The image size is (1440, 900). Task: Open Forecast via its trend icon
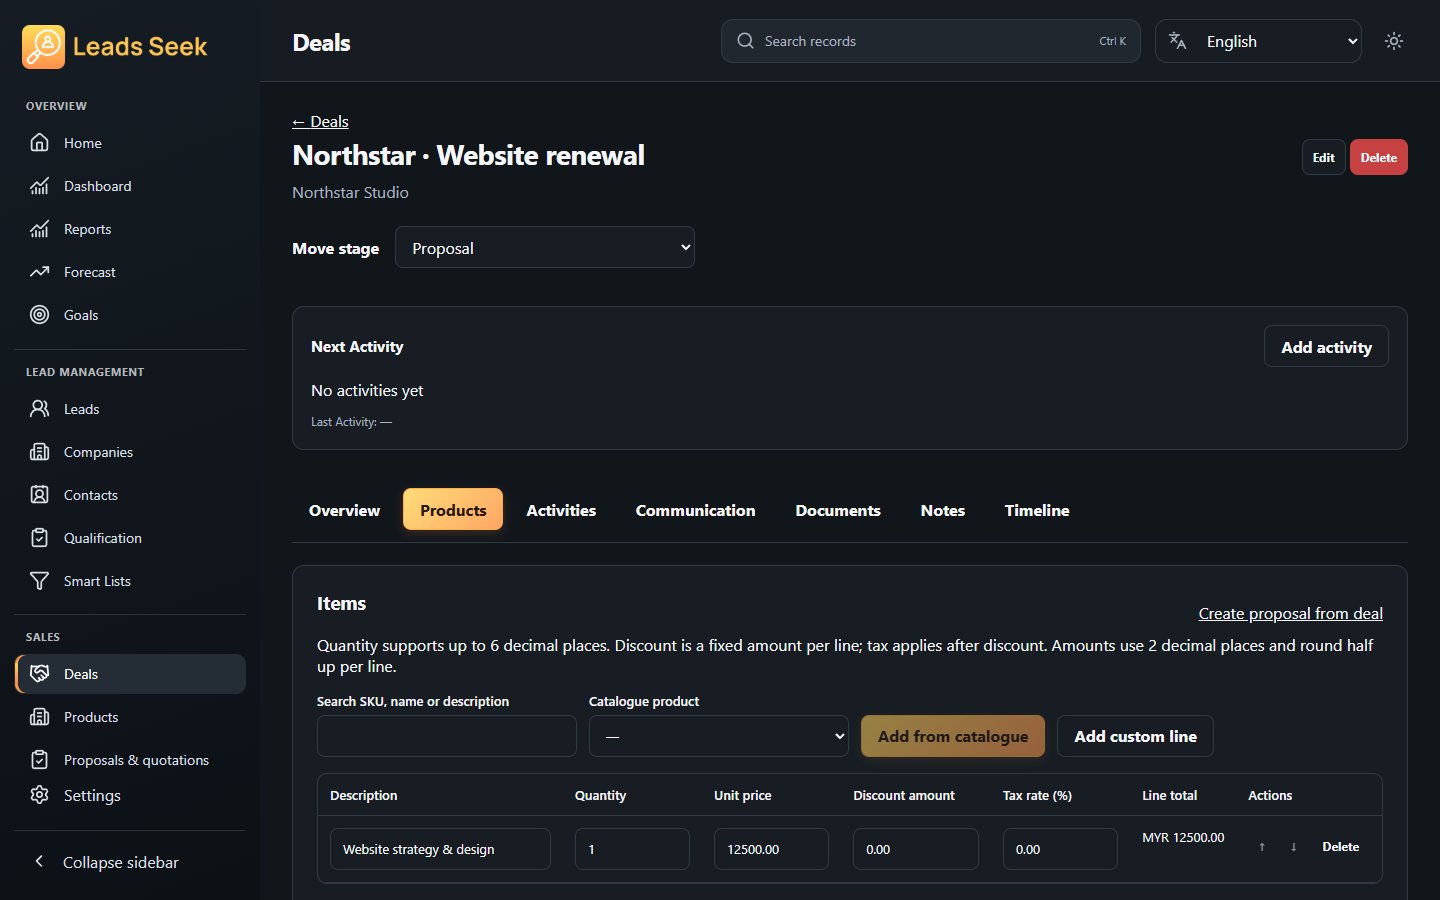(39, 272)
